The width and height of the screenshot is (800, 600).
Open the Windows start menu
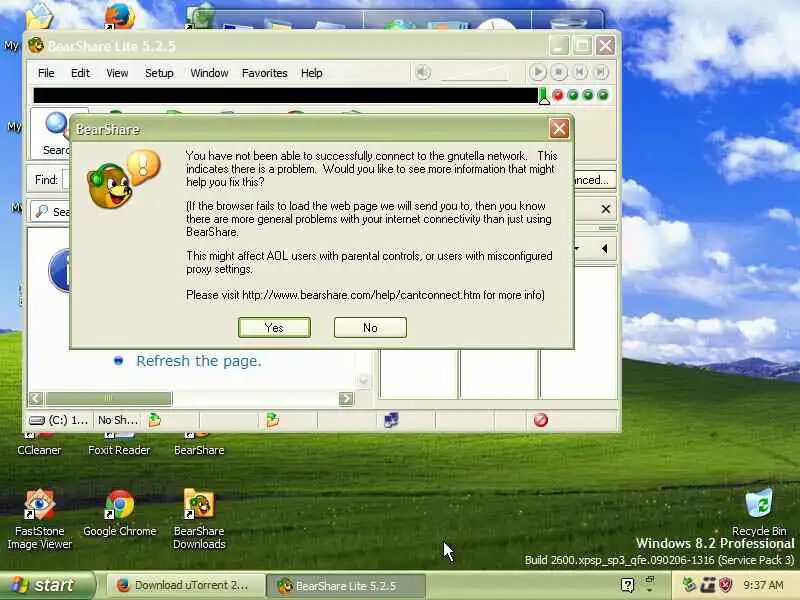pyautogui.click(x=47, y=585)
